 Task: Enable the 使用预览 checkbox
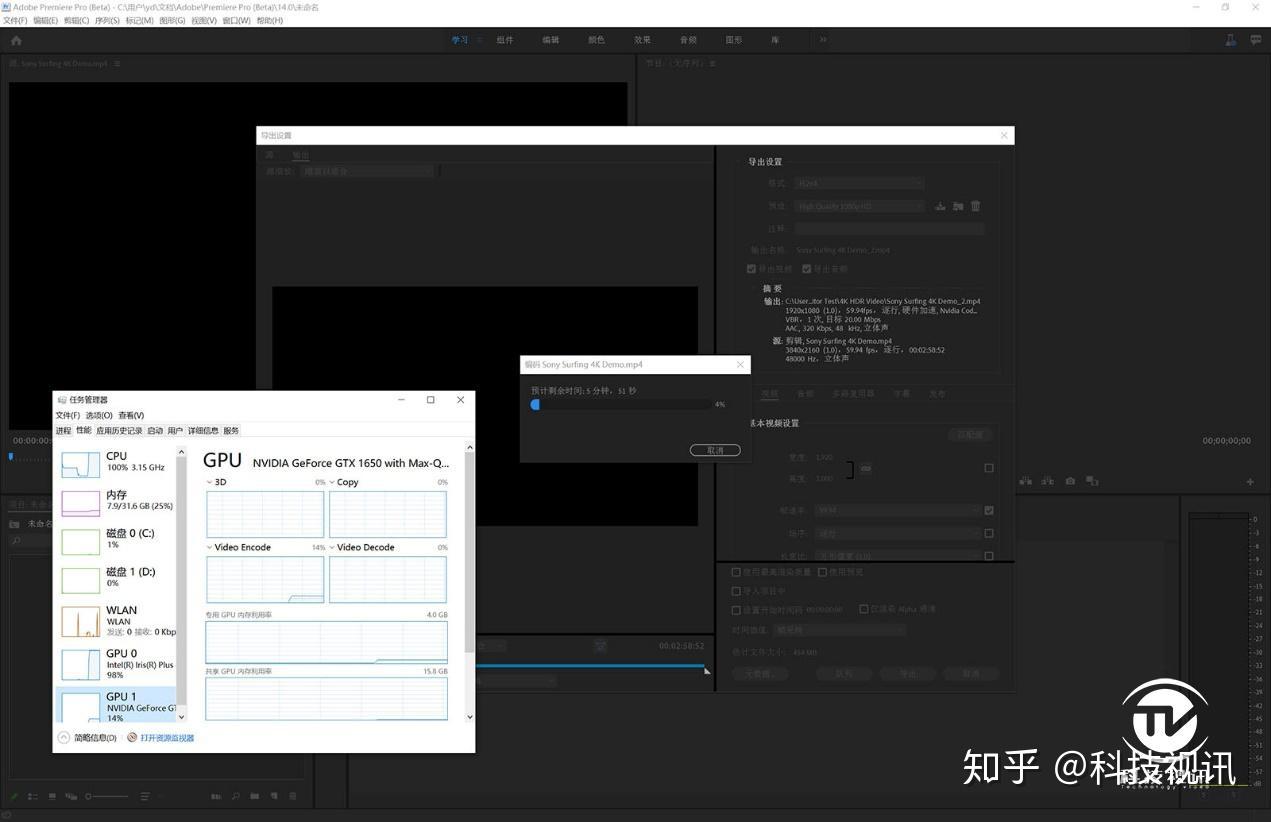tap(822, 572)
